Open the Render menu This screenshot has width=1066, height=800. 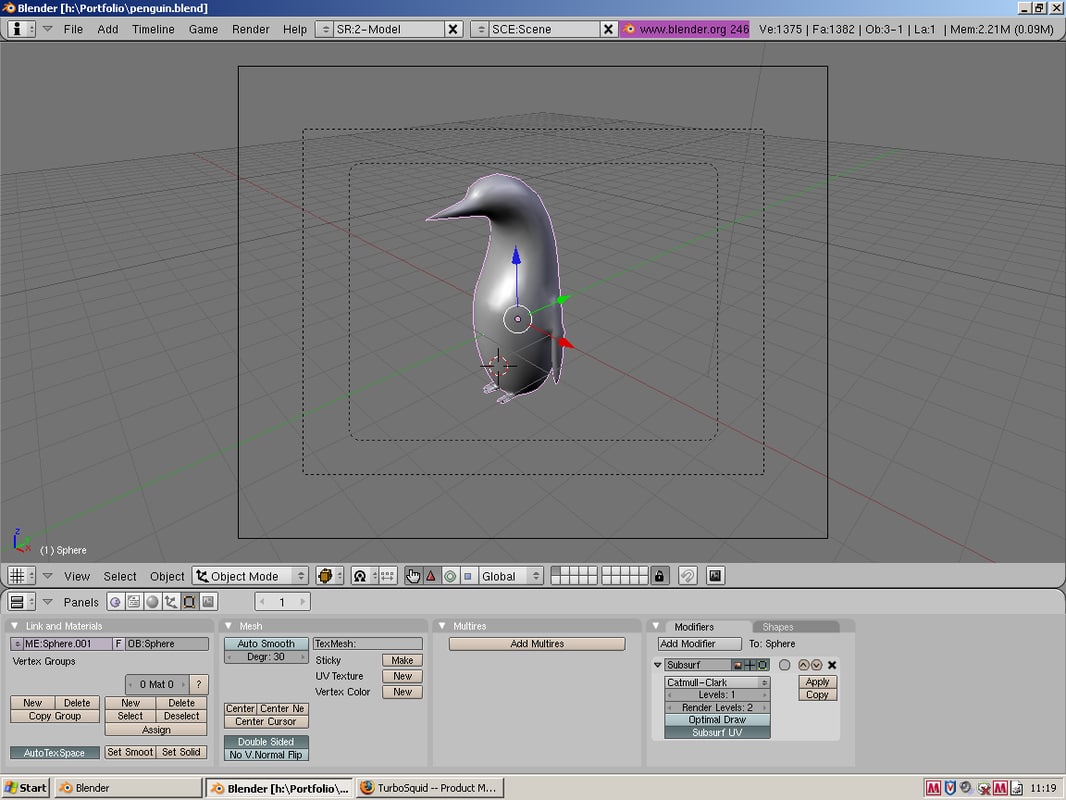(x=250, y=30)
